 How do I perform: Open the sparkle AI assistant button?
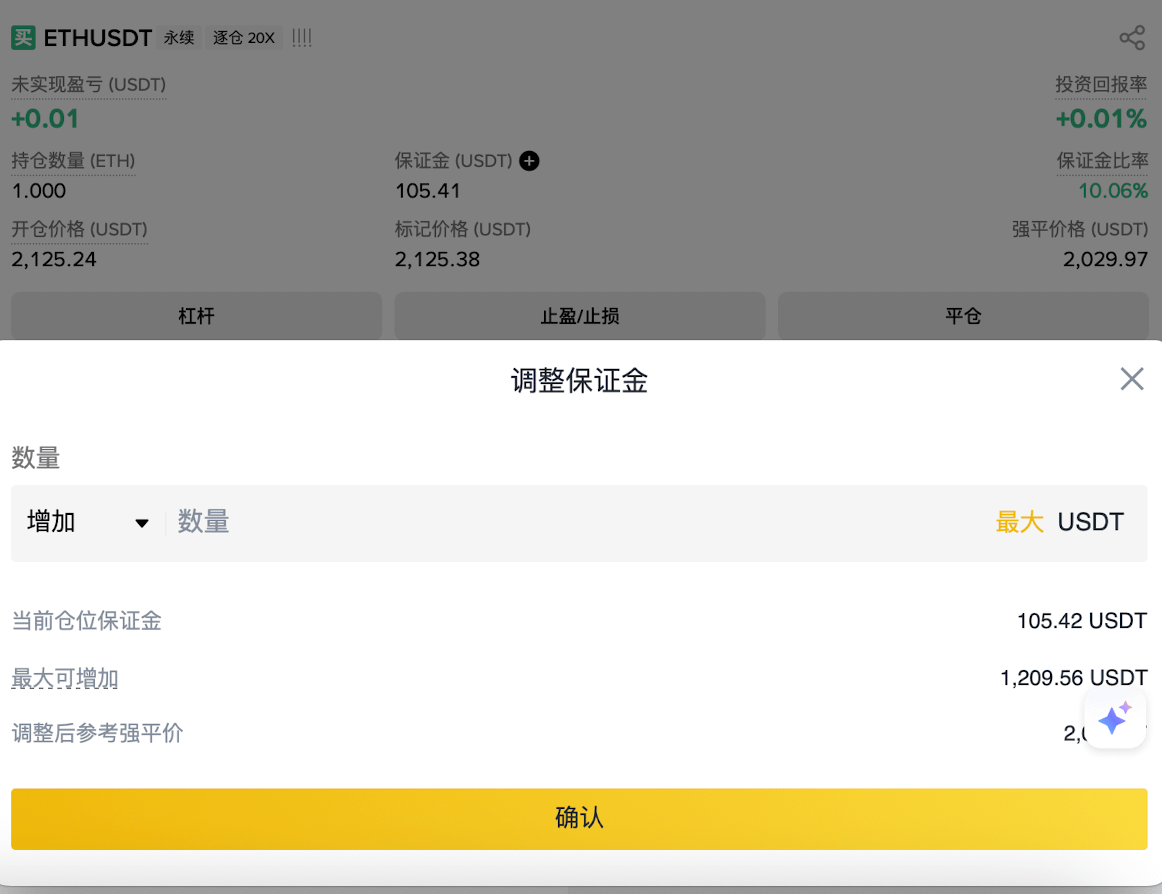[x=1114, y=719]
